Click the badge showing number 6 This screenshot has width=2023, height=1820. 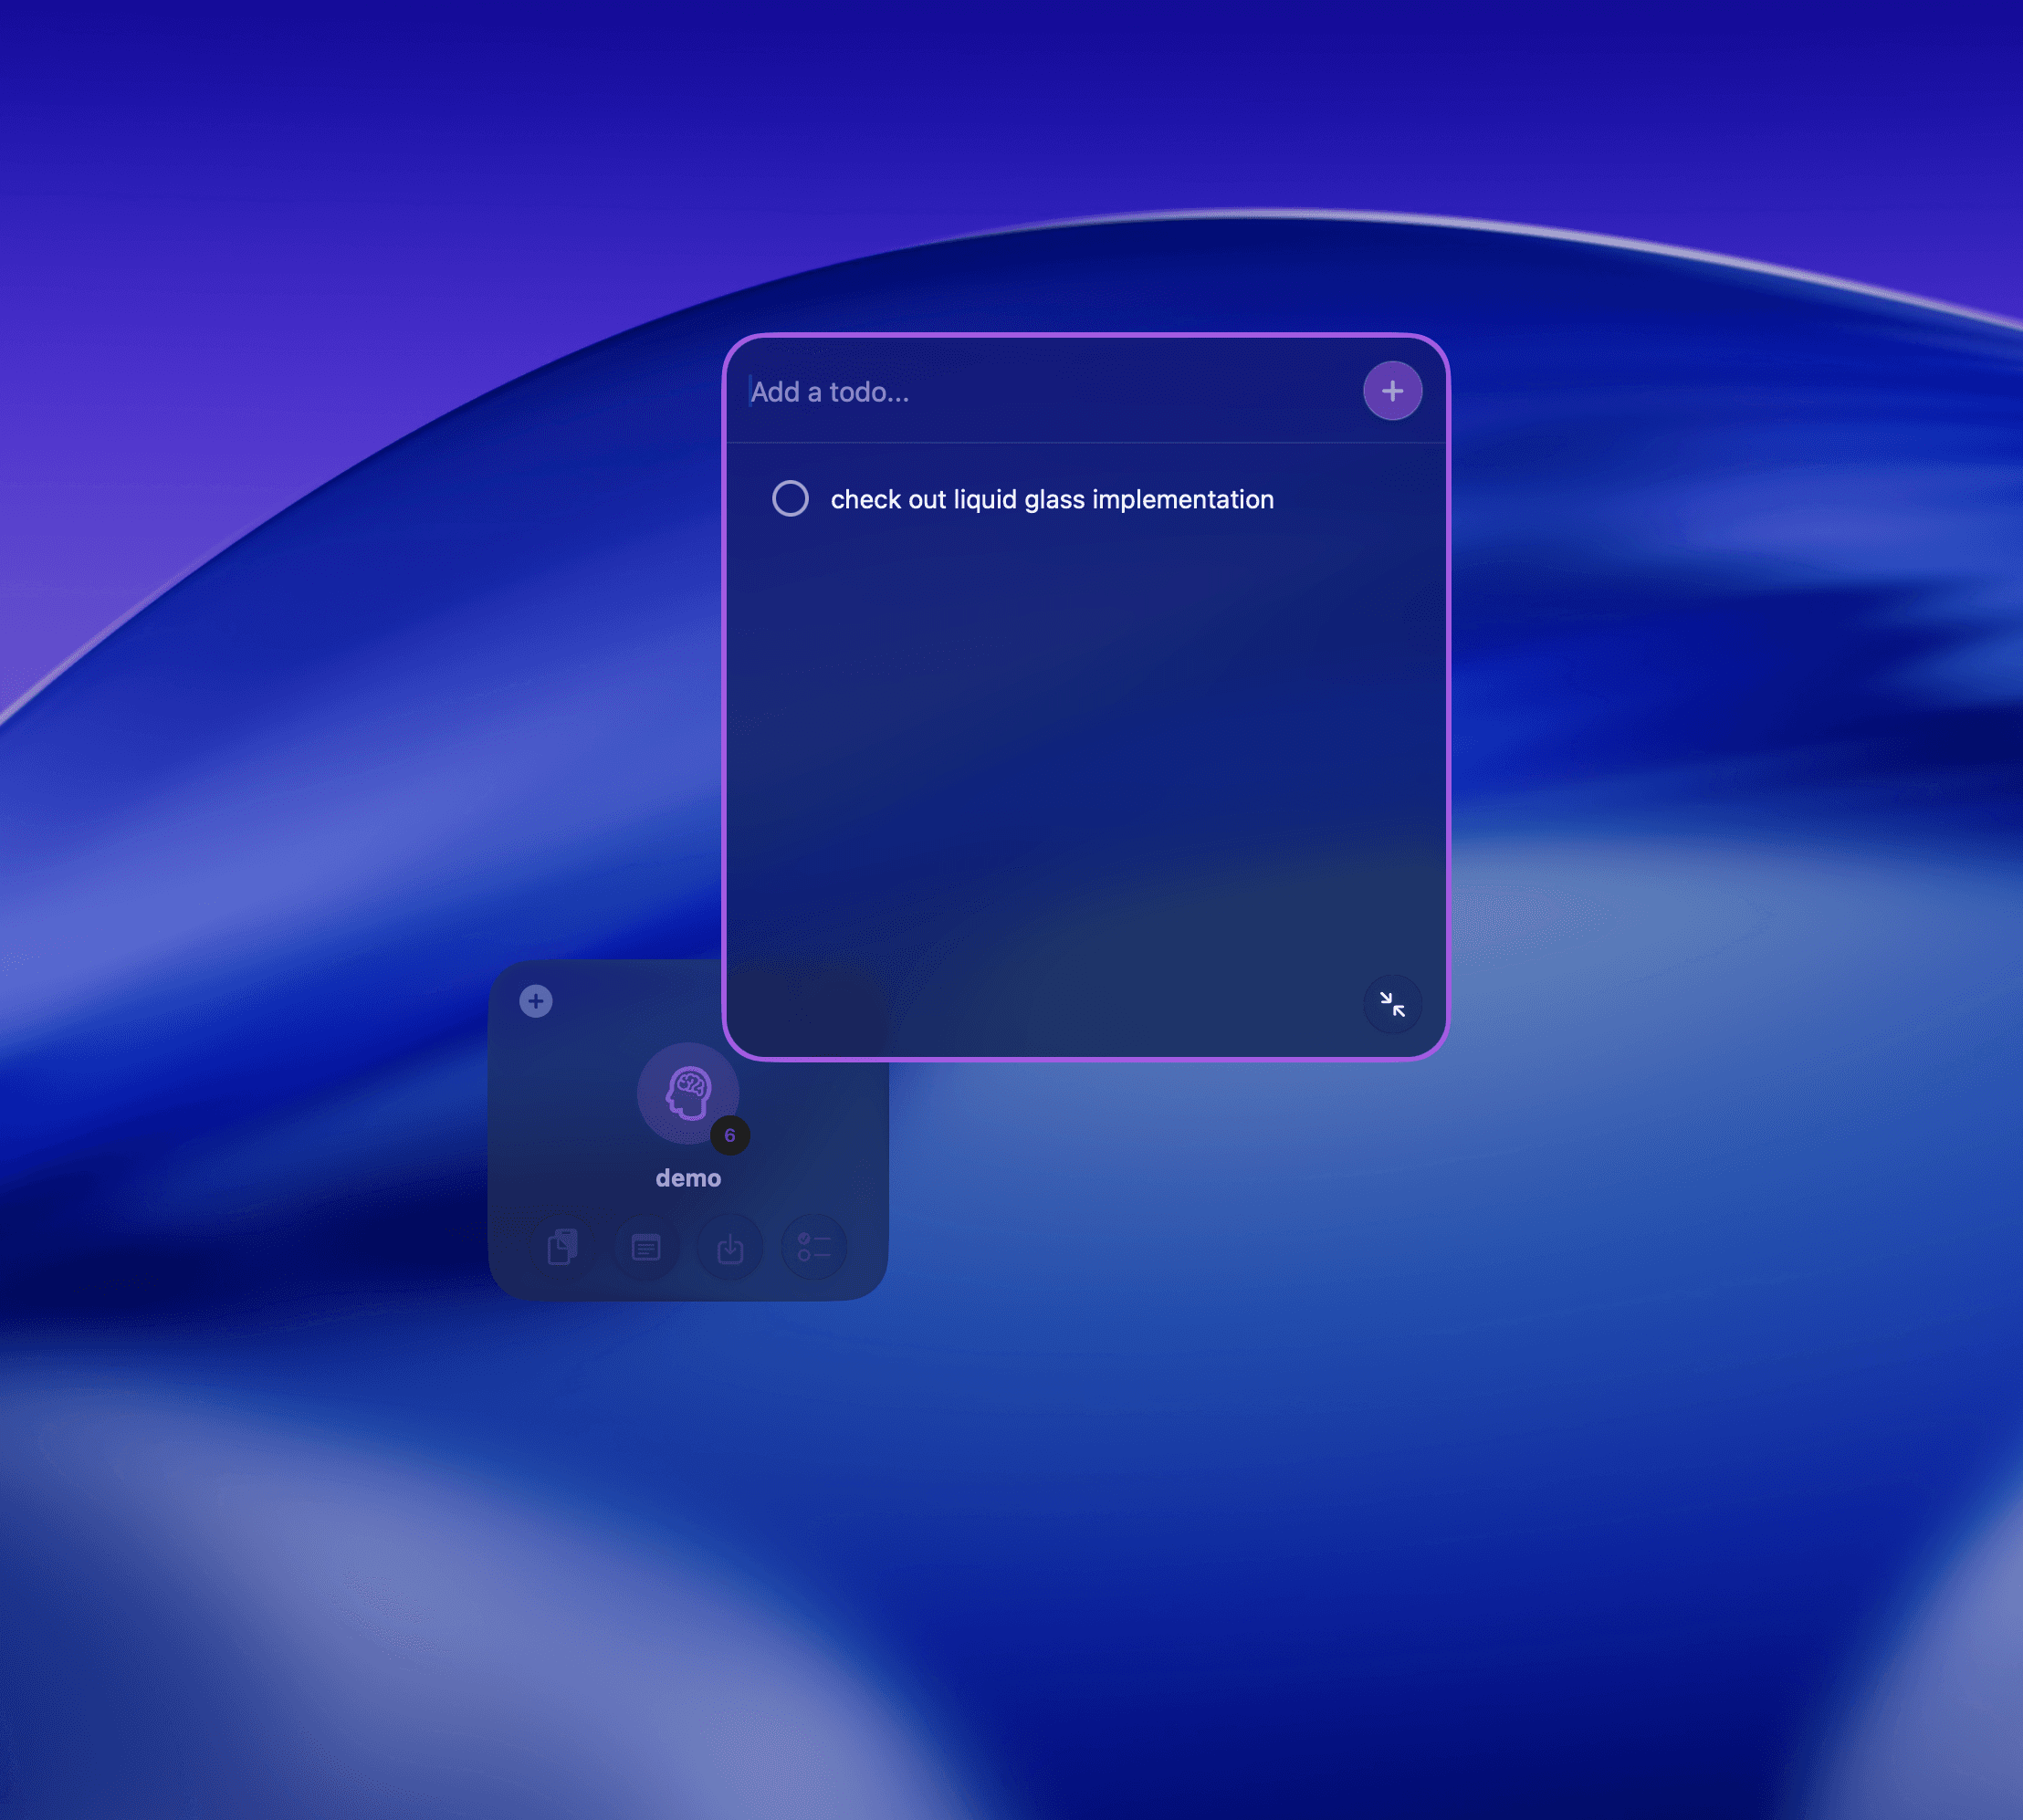point(730,1135)
